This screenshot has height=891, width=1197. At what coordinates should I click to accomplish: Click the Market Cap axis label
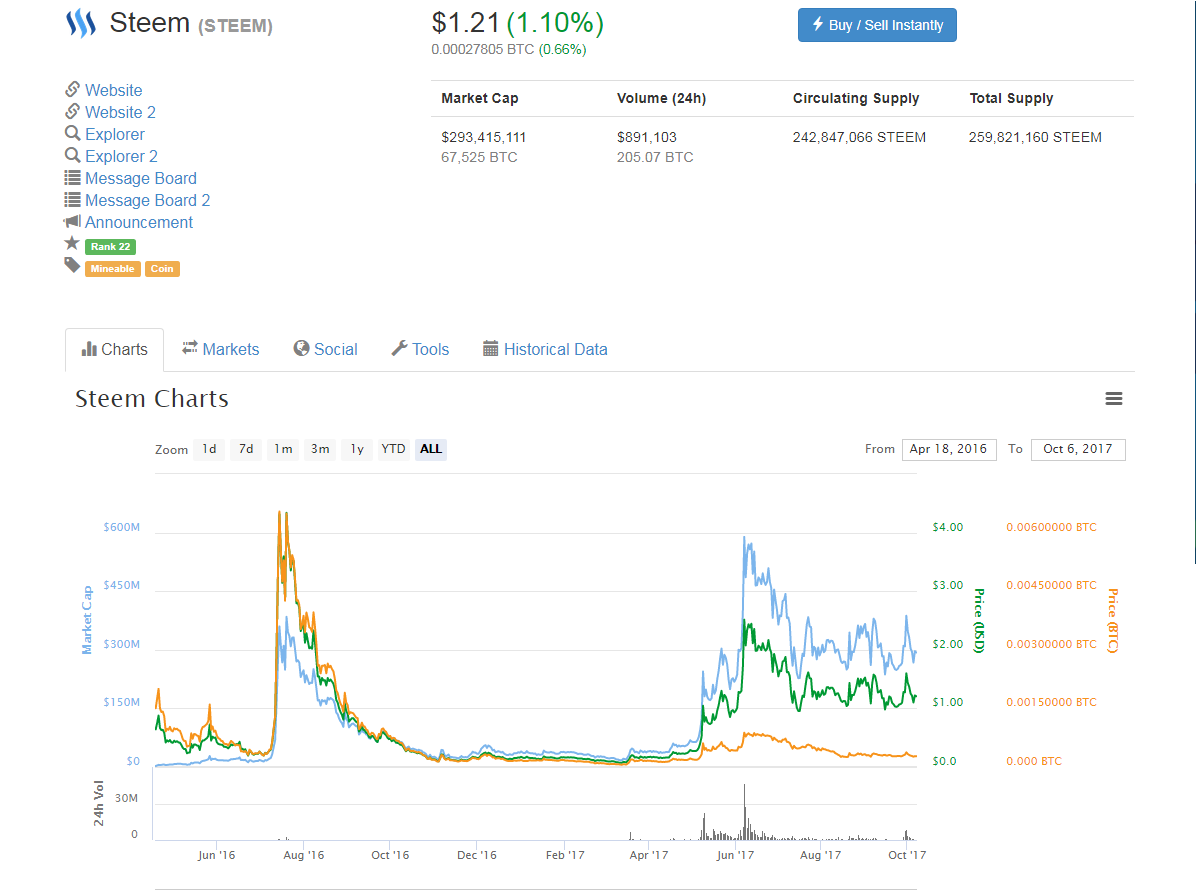87,620
